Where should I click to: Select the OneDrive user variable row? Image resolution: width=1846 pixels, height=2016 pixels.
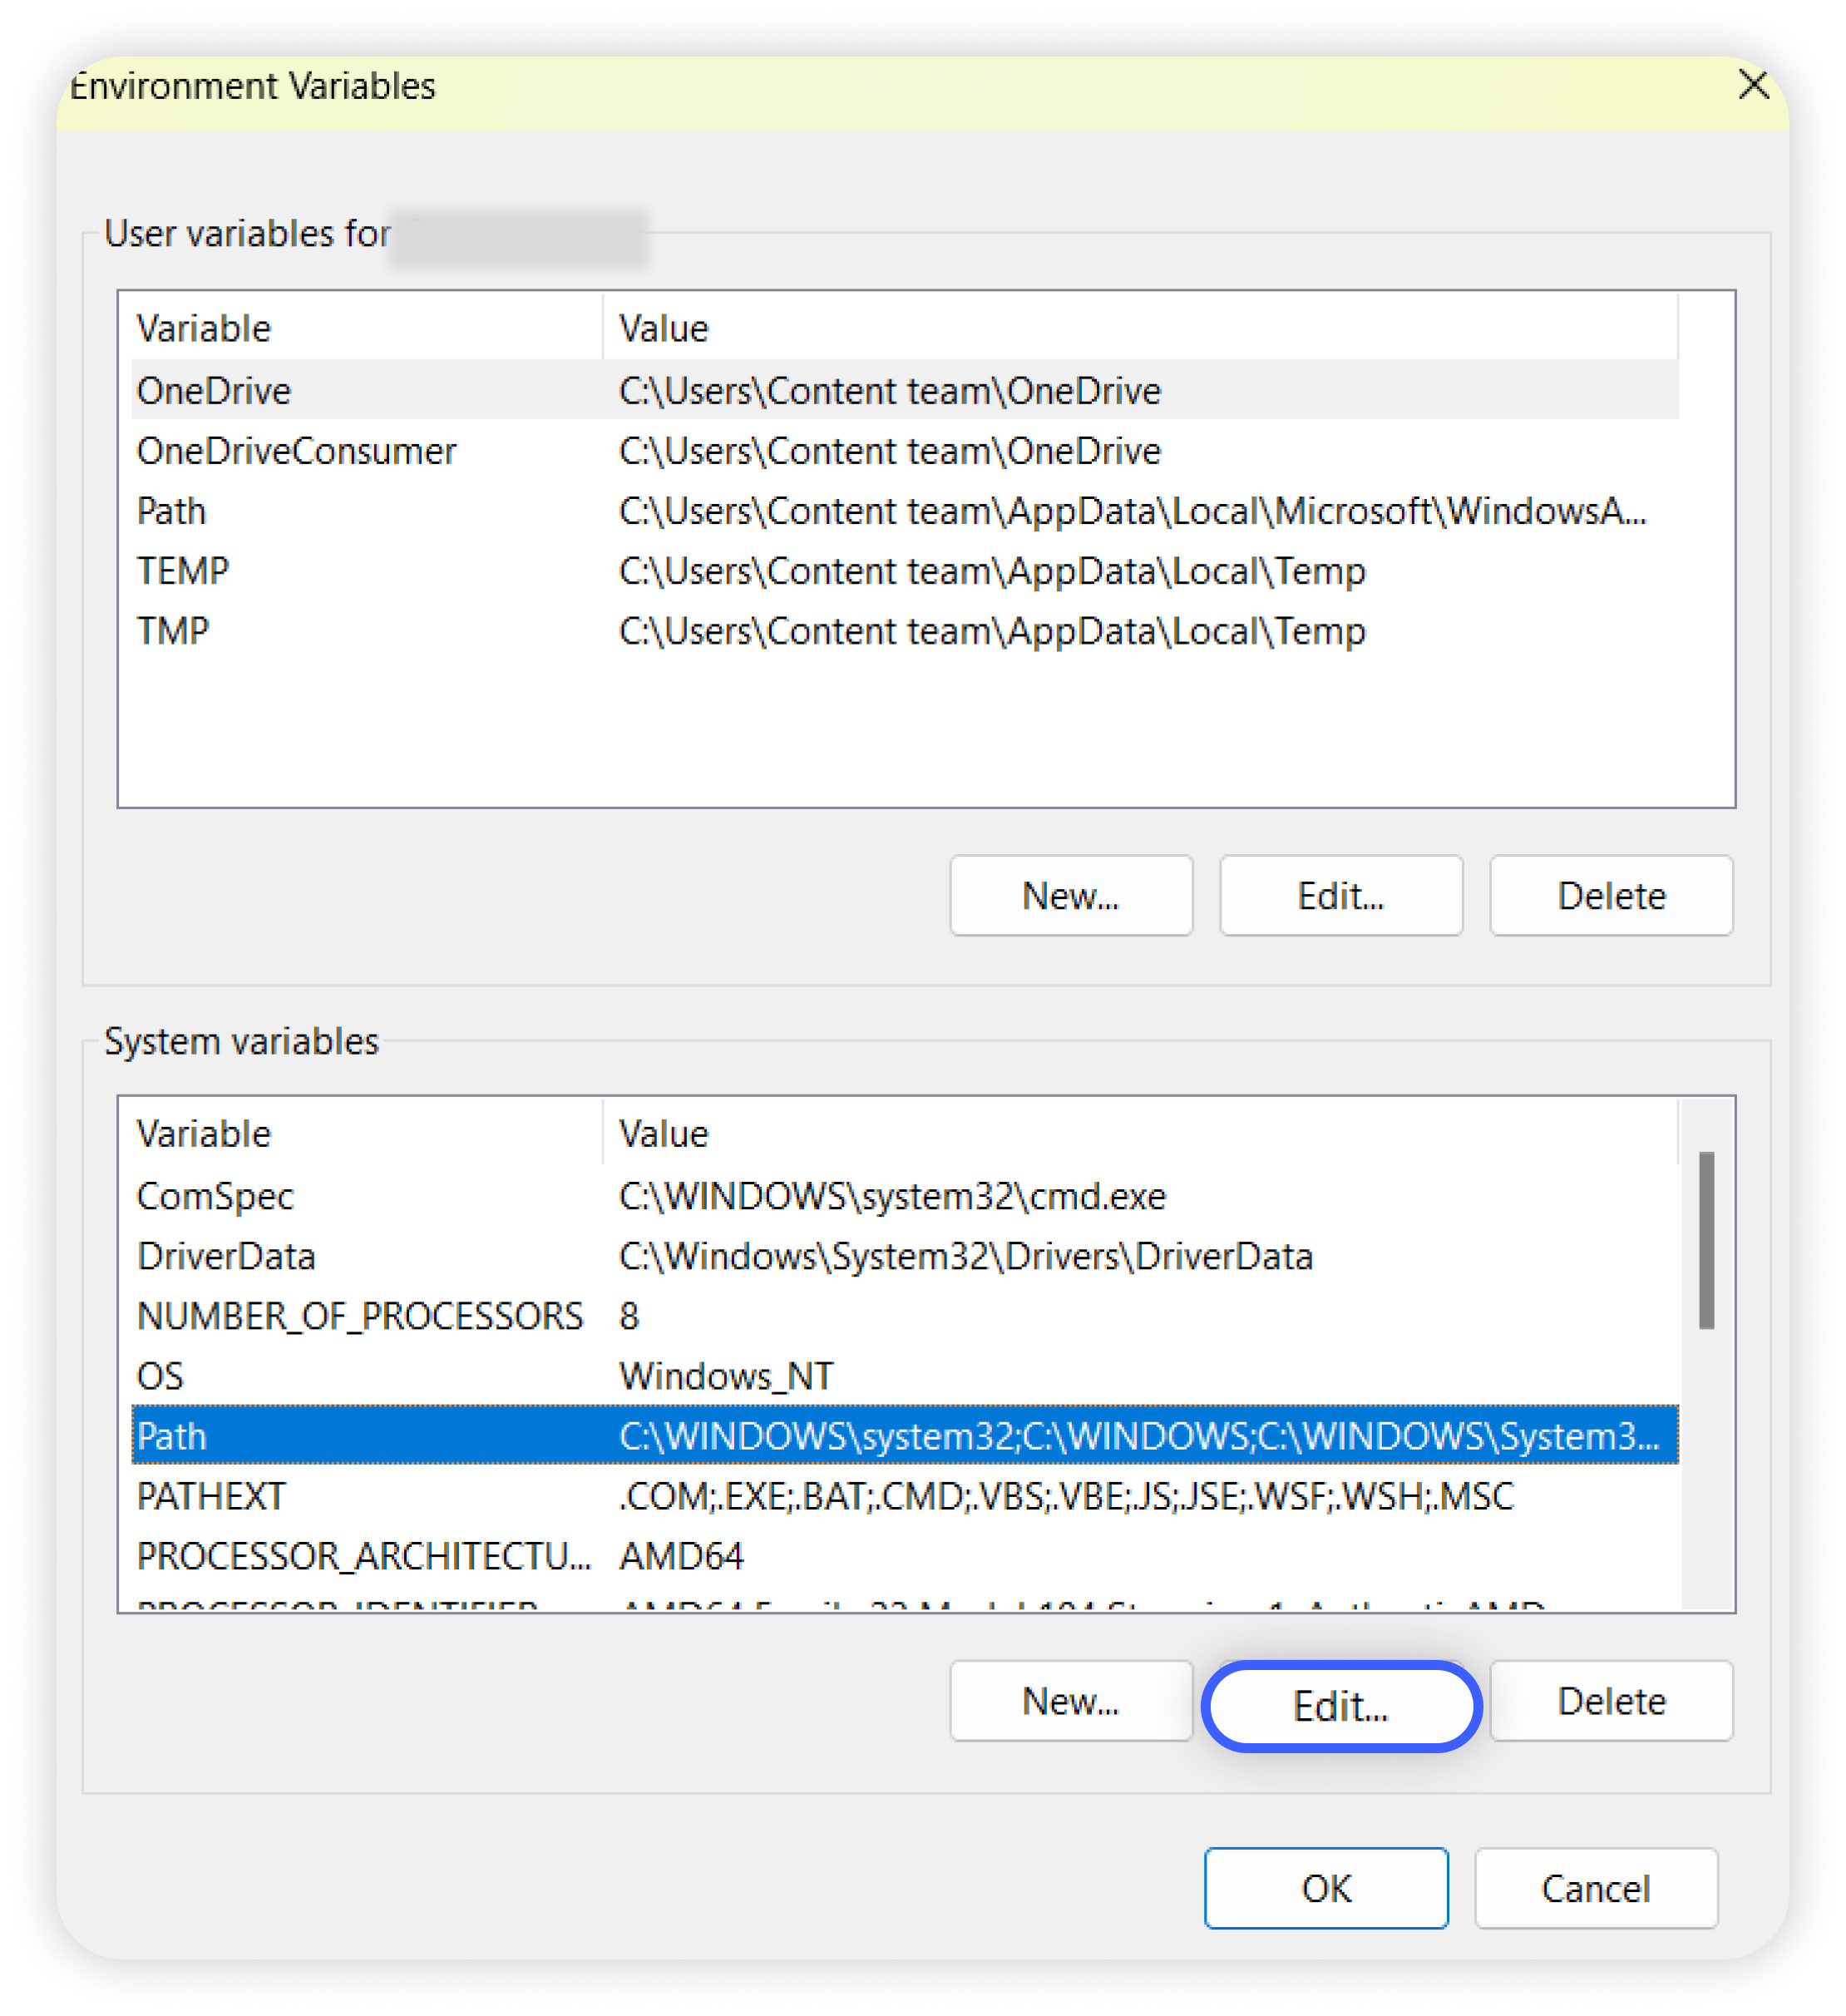tap(214, 390)
